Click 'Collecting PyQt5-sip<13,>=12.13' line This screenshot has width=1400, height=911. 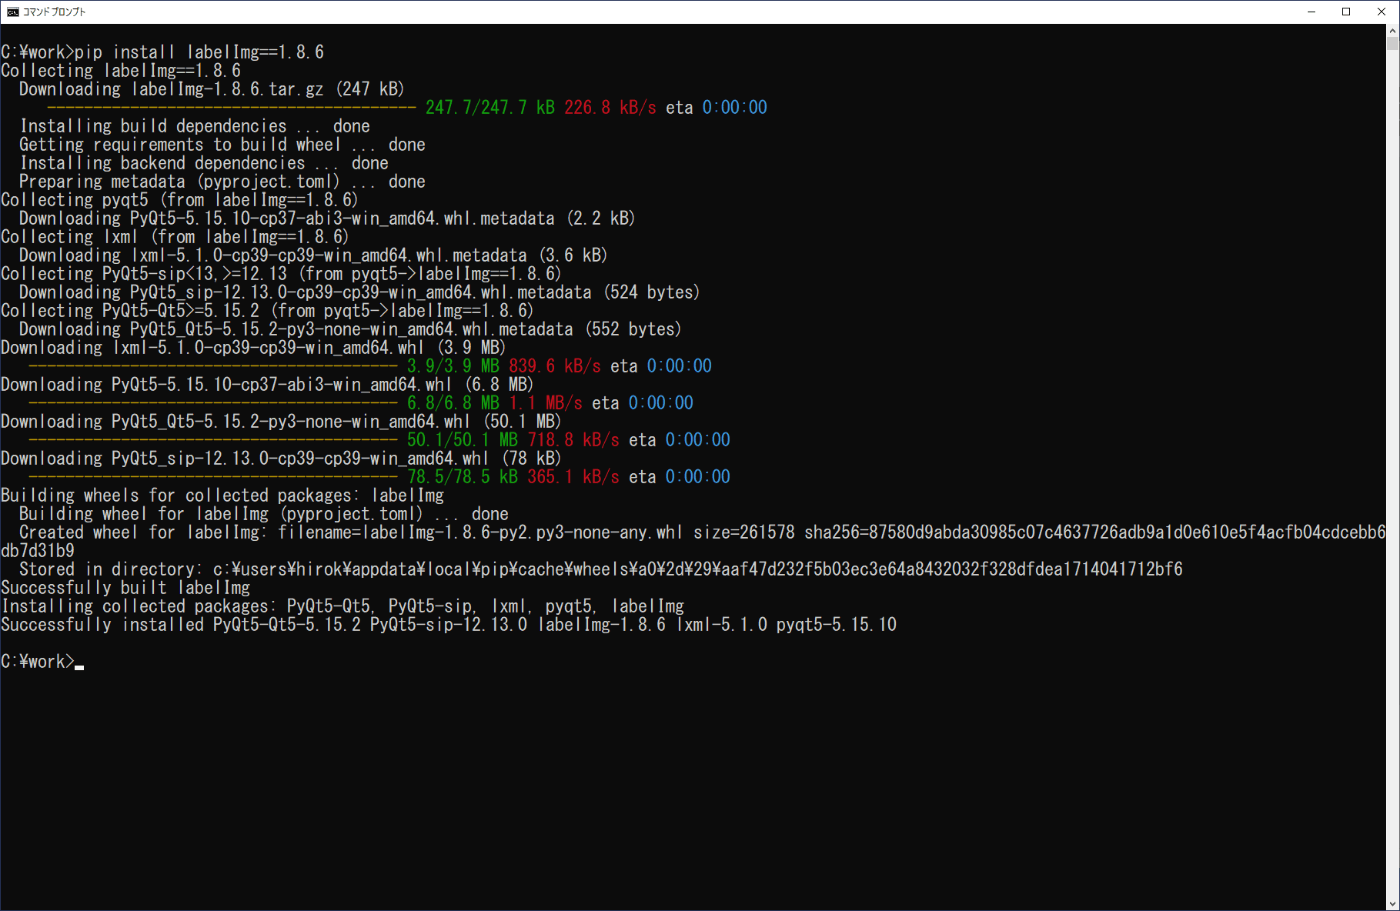281,274
